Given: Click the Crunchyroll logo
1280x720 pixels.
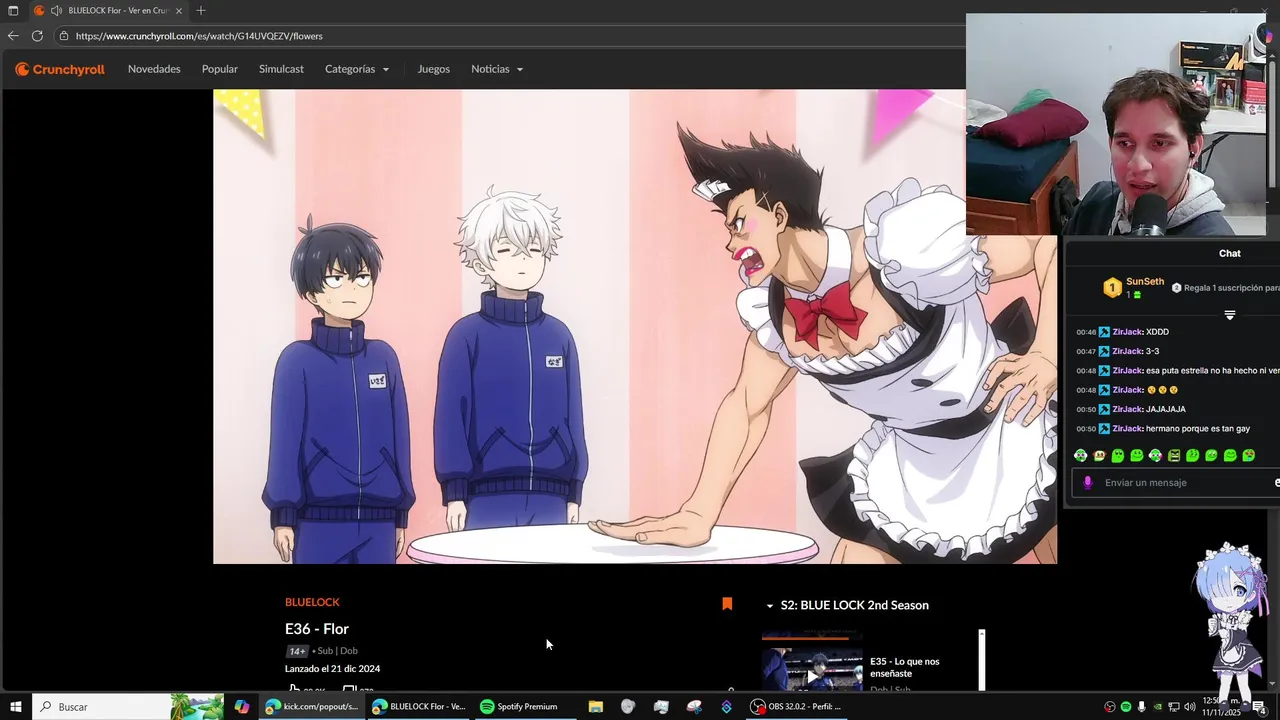Looking at the screenshot, I should [x=60, y=69].
